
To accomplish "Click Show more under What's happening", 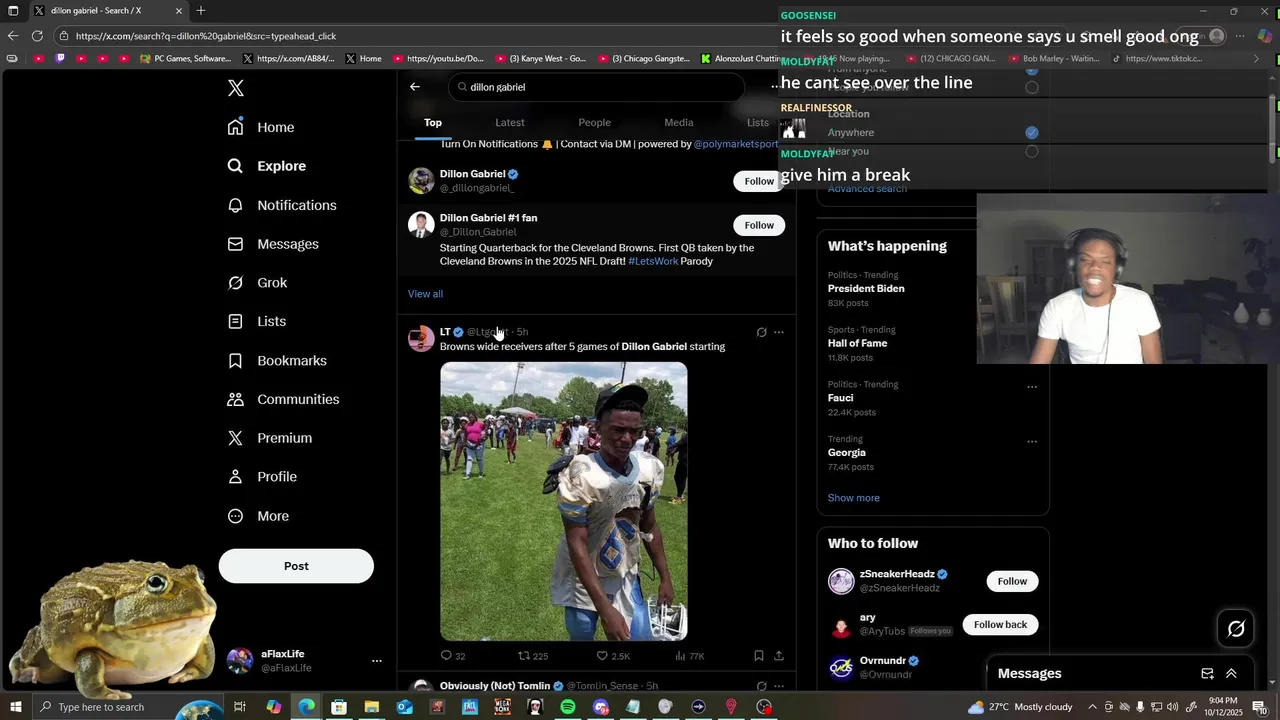I will tap(853, 498).
